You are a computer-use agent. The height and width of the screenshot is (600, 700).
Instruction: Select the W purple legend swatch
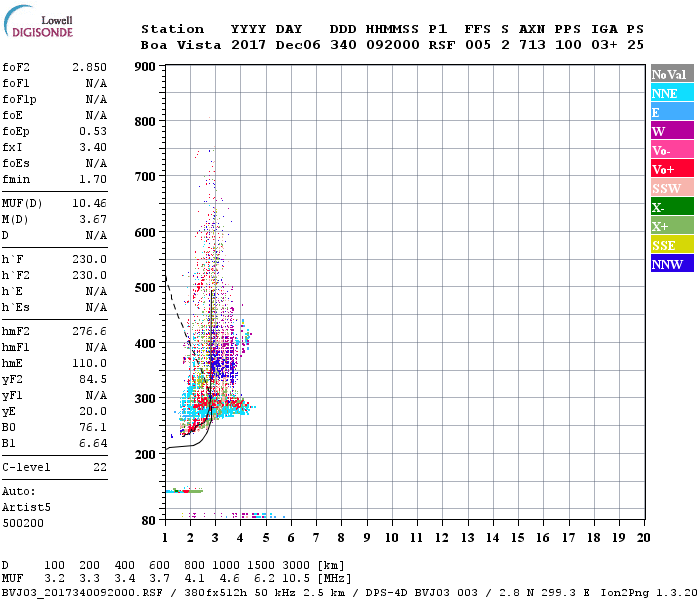tap(672, 131)
